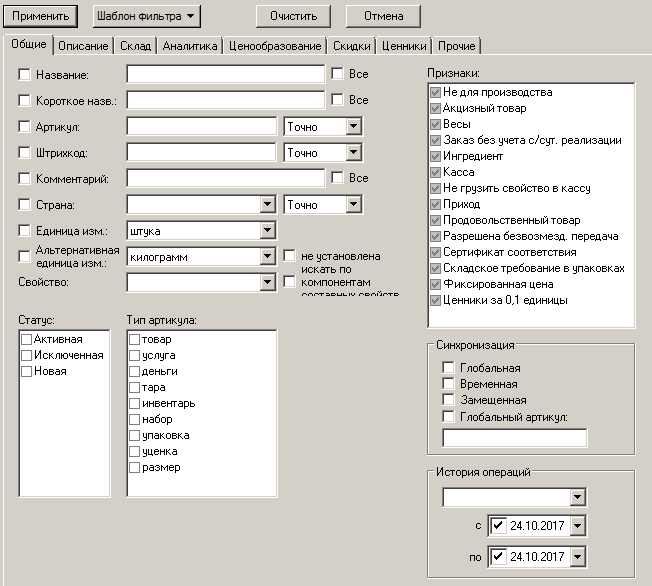Click into the Артикул input field
This screenshot has width=652, height=586.
click(x=202, y=126)
